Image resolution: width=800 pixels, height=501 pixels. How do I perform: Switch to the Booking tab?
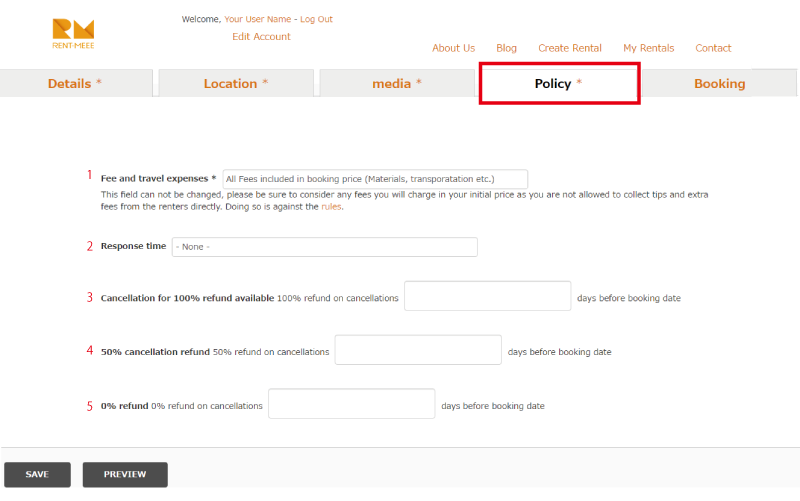click(719, 83)
